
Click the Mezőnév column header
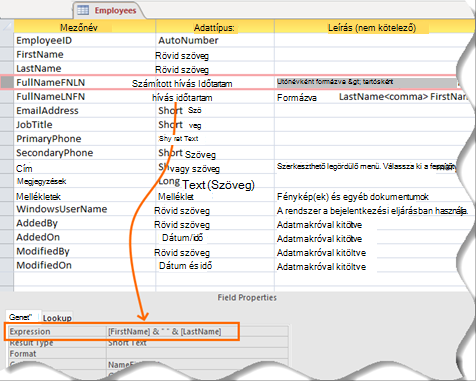coord(85,27)
